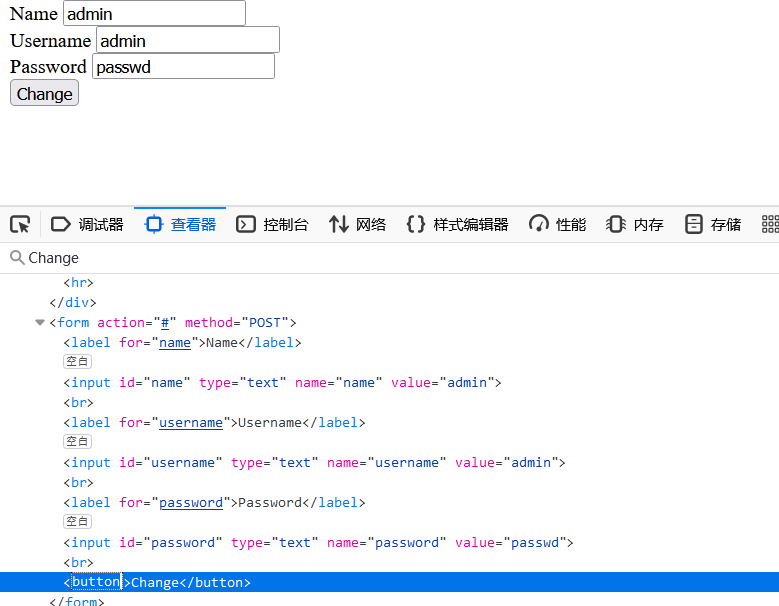
Task: Open the 网络 network panel
Action: coord(357,224)
